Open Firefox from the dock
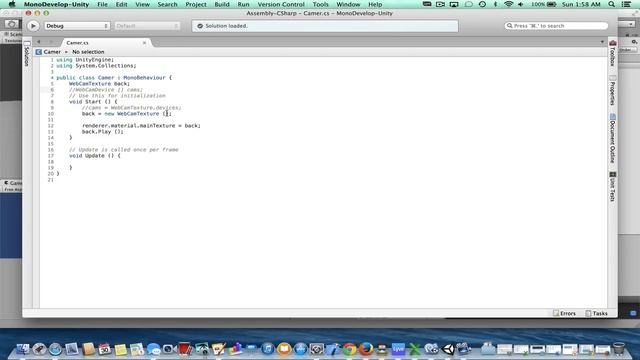The height and width of the screenshot is (360, 640). (x=366, y=349)
